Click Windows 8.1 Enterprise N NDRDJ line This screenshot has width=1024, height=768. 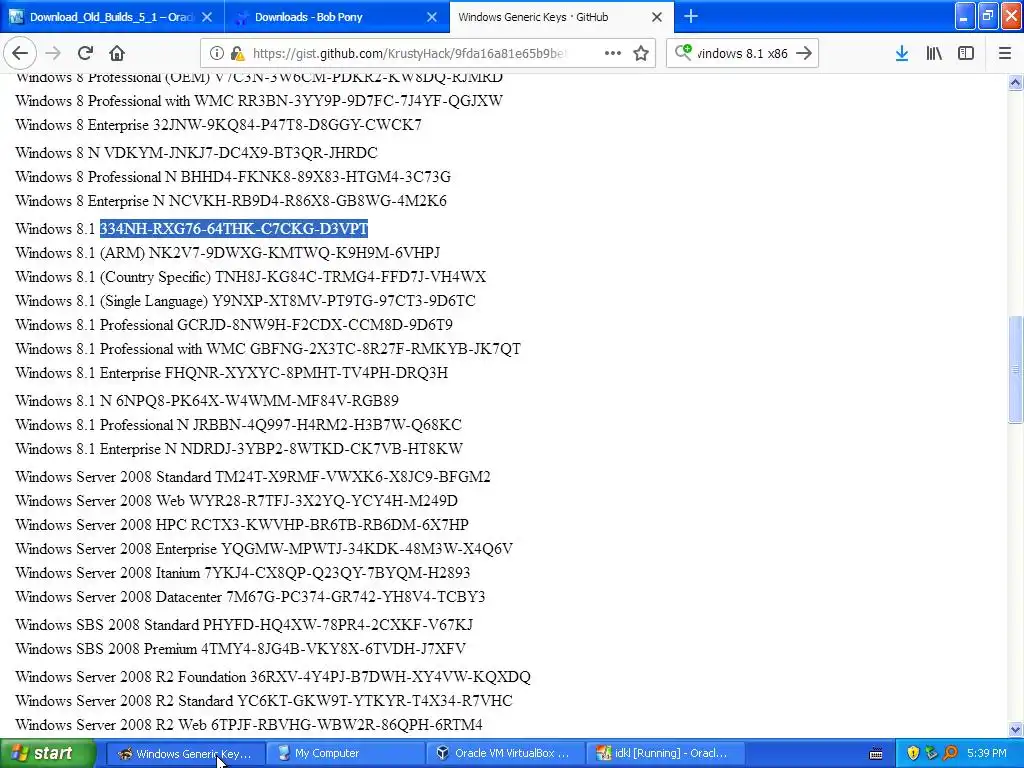click(239, 449)
